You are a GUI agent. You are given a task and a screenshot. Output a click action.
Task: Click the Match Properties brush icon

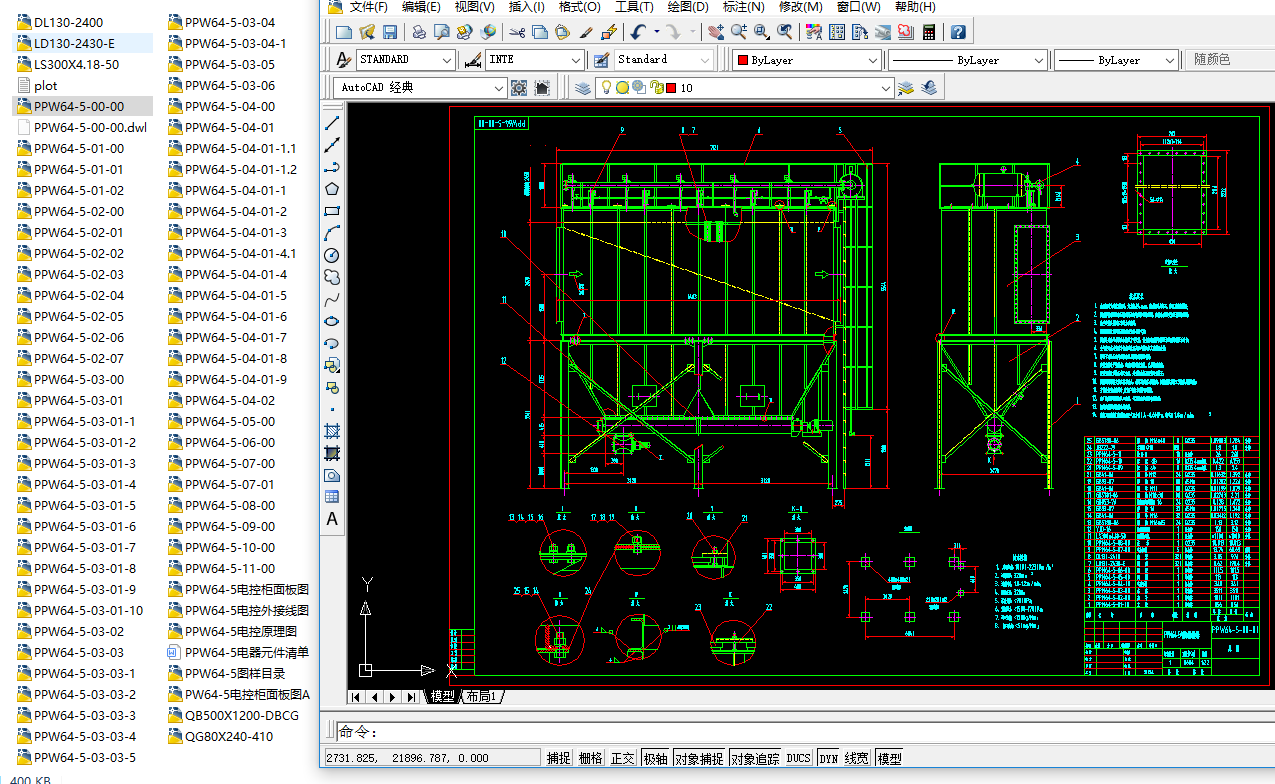[x=587, y=32]
